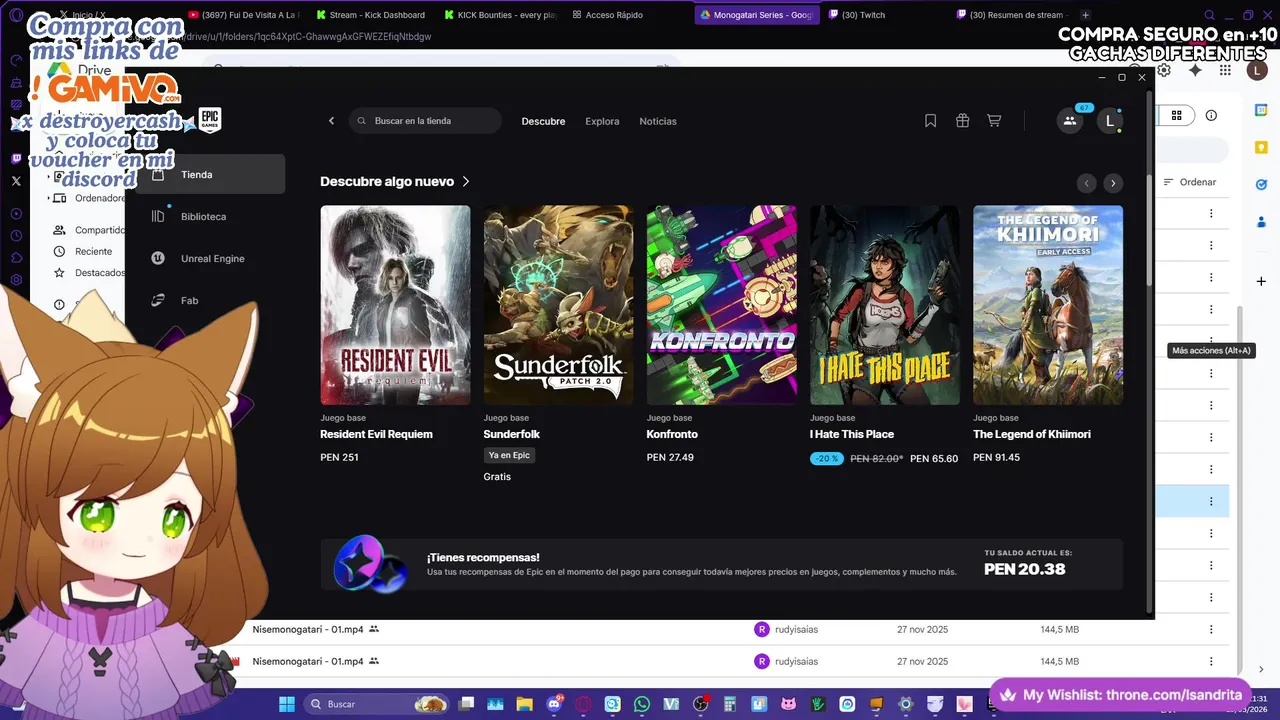Open the Resident Evil Requiem title link
The image size is (1280, 720).
click(376, 434)
